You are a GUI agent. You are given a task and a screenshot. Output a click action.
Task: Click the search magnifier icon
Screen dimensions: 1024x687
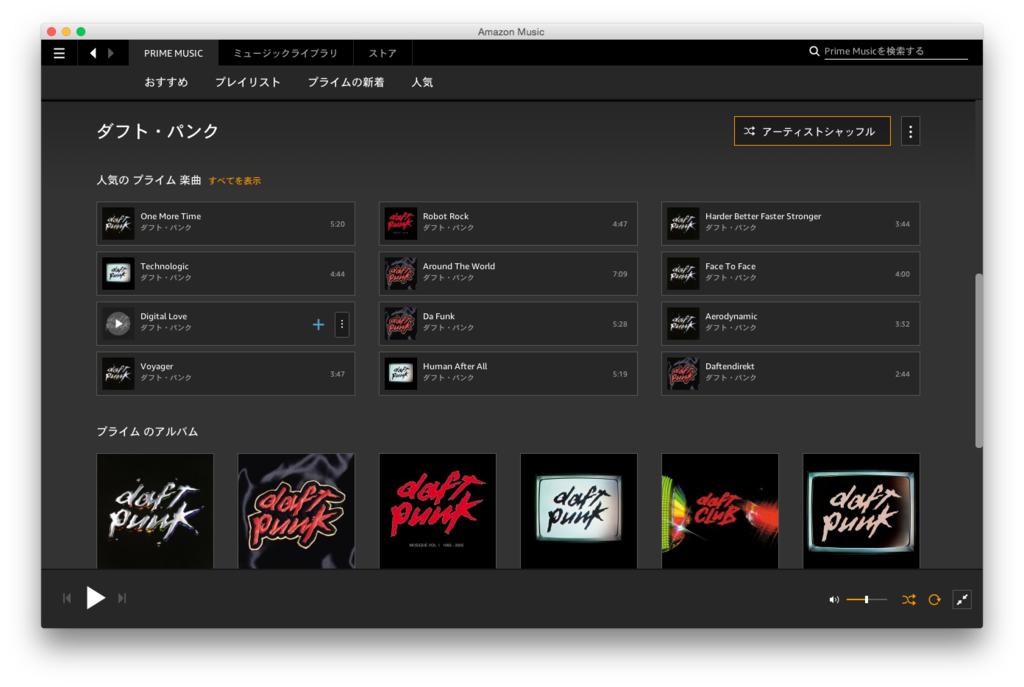coord(814,51)
